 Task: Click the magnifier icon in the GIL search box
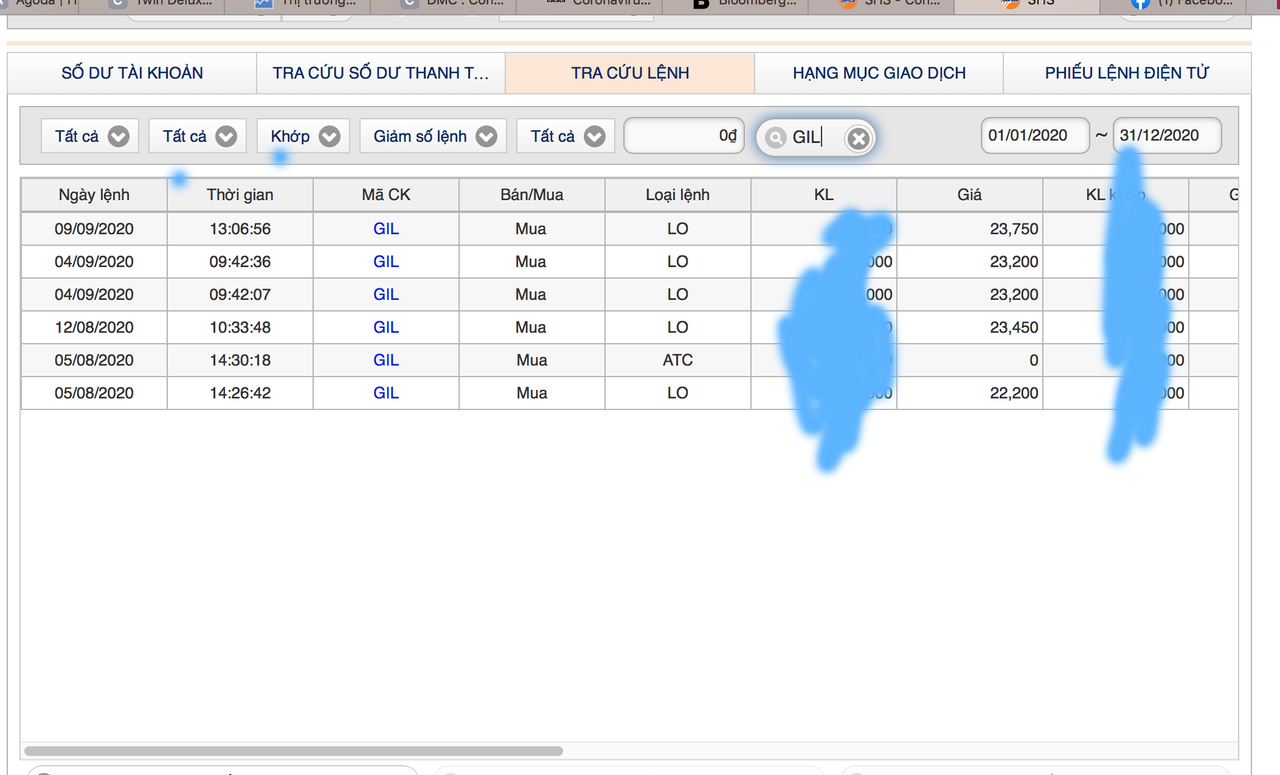(776, 138)
